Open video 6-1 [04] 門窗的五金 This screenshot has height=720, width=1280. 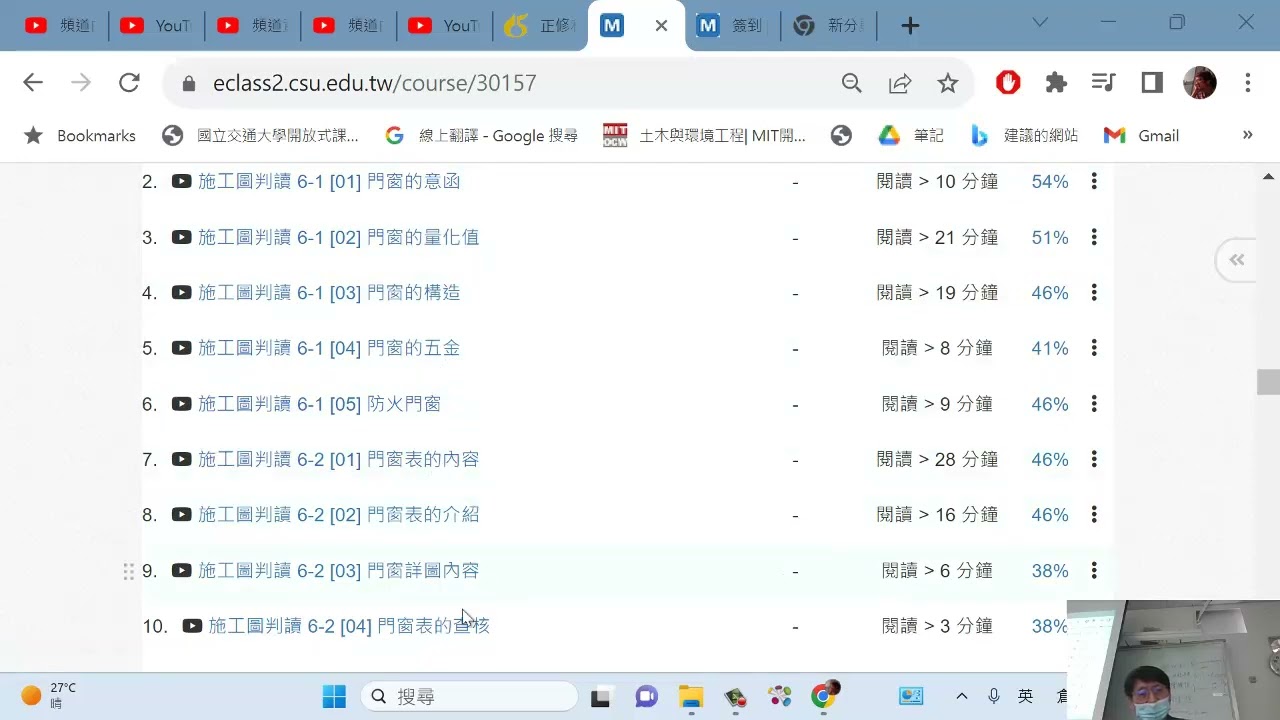(x=329, y=348)
